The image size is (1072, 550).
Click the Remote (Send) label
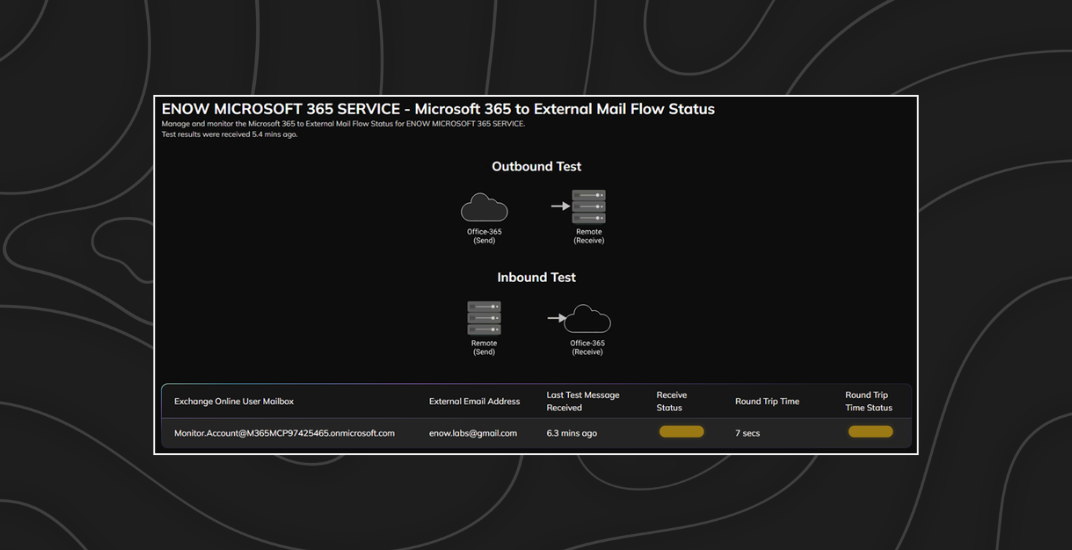point(484,348)
